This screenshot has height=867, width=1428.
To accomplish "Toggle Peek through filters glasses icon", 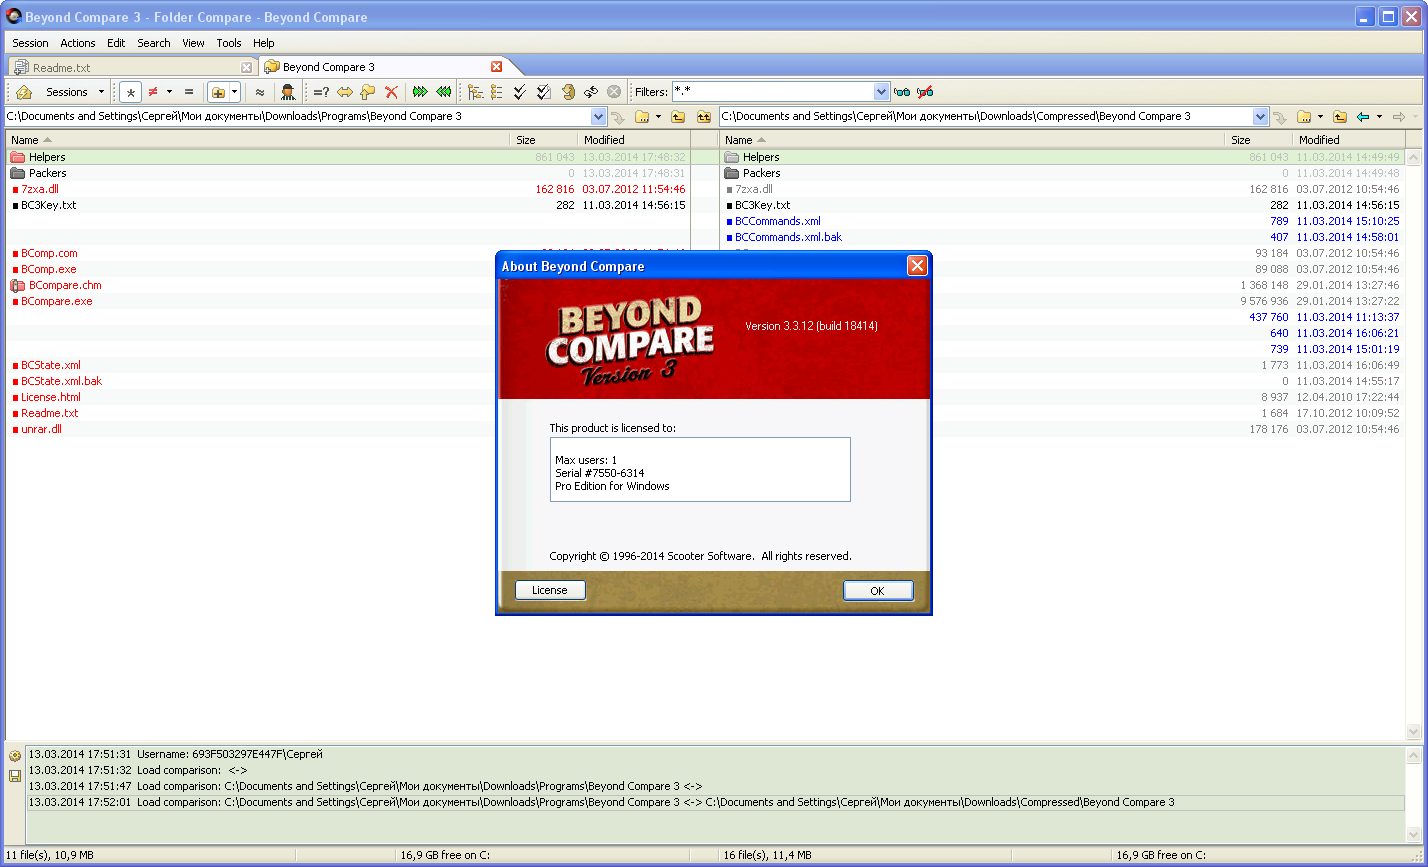I will click(902, 92).
